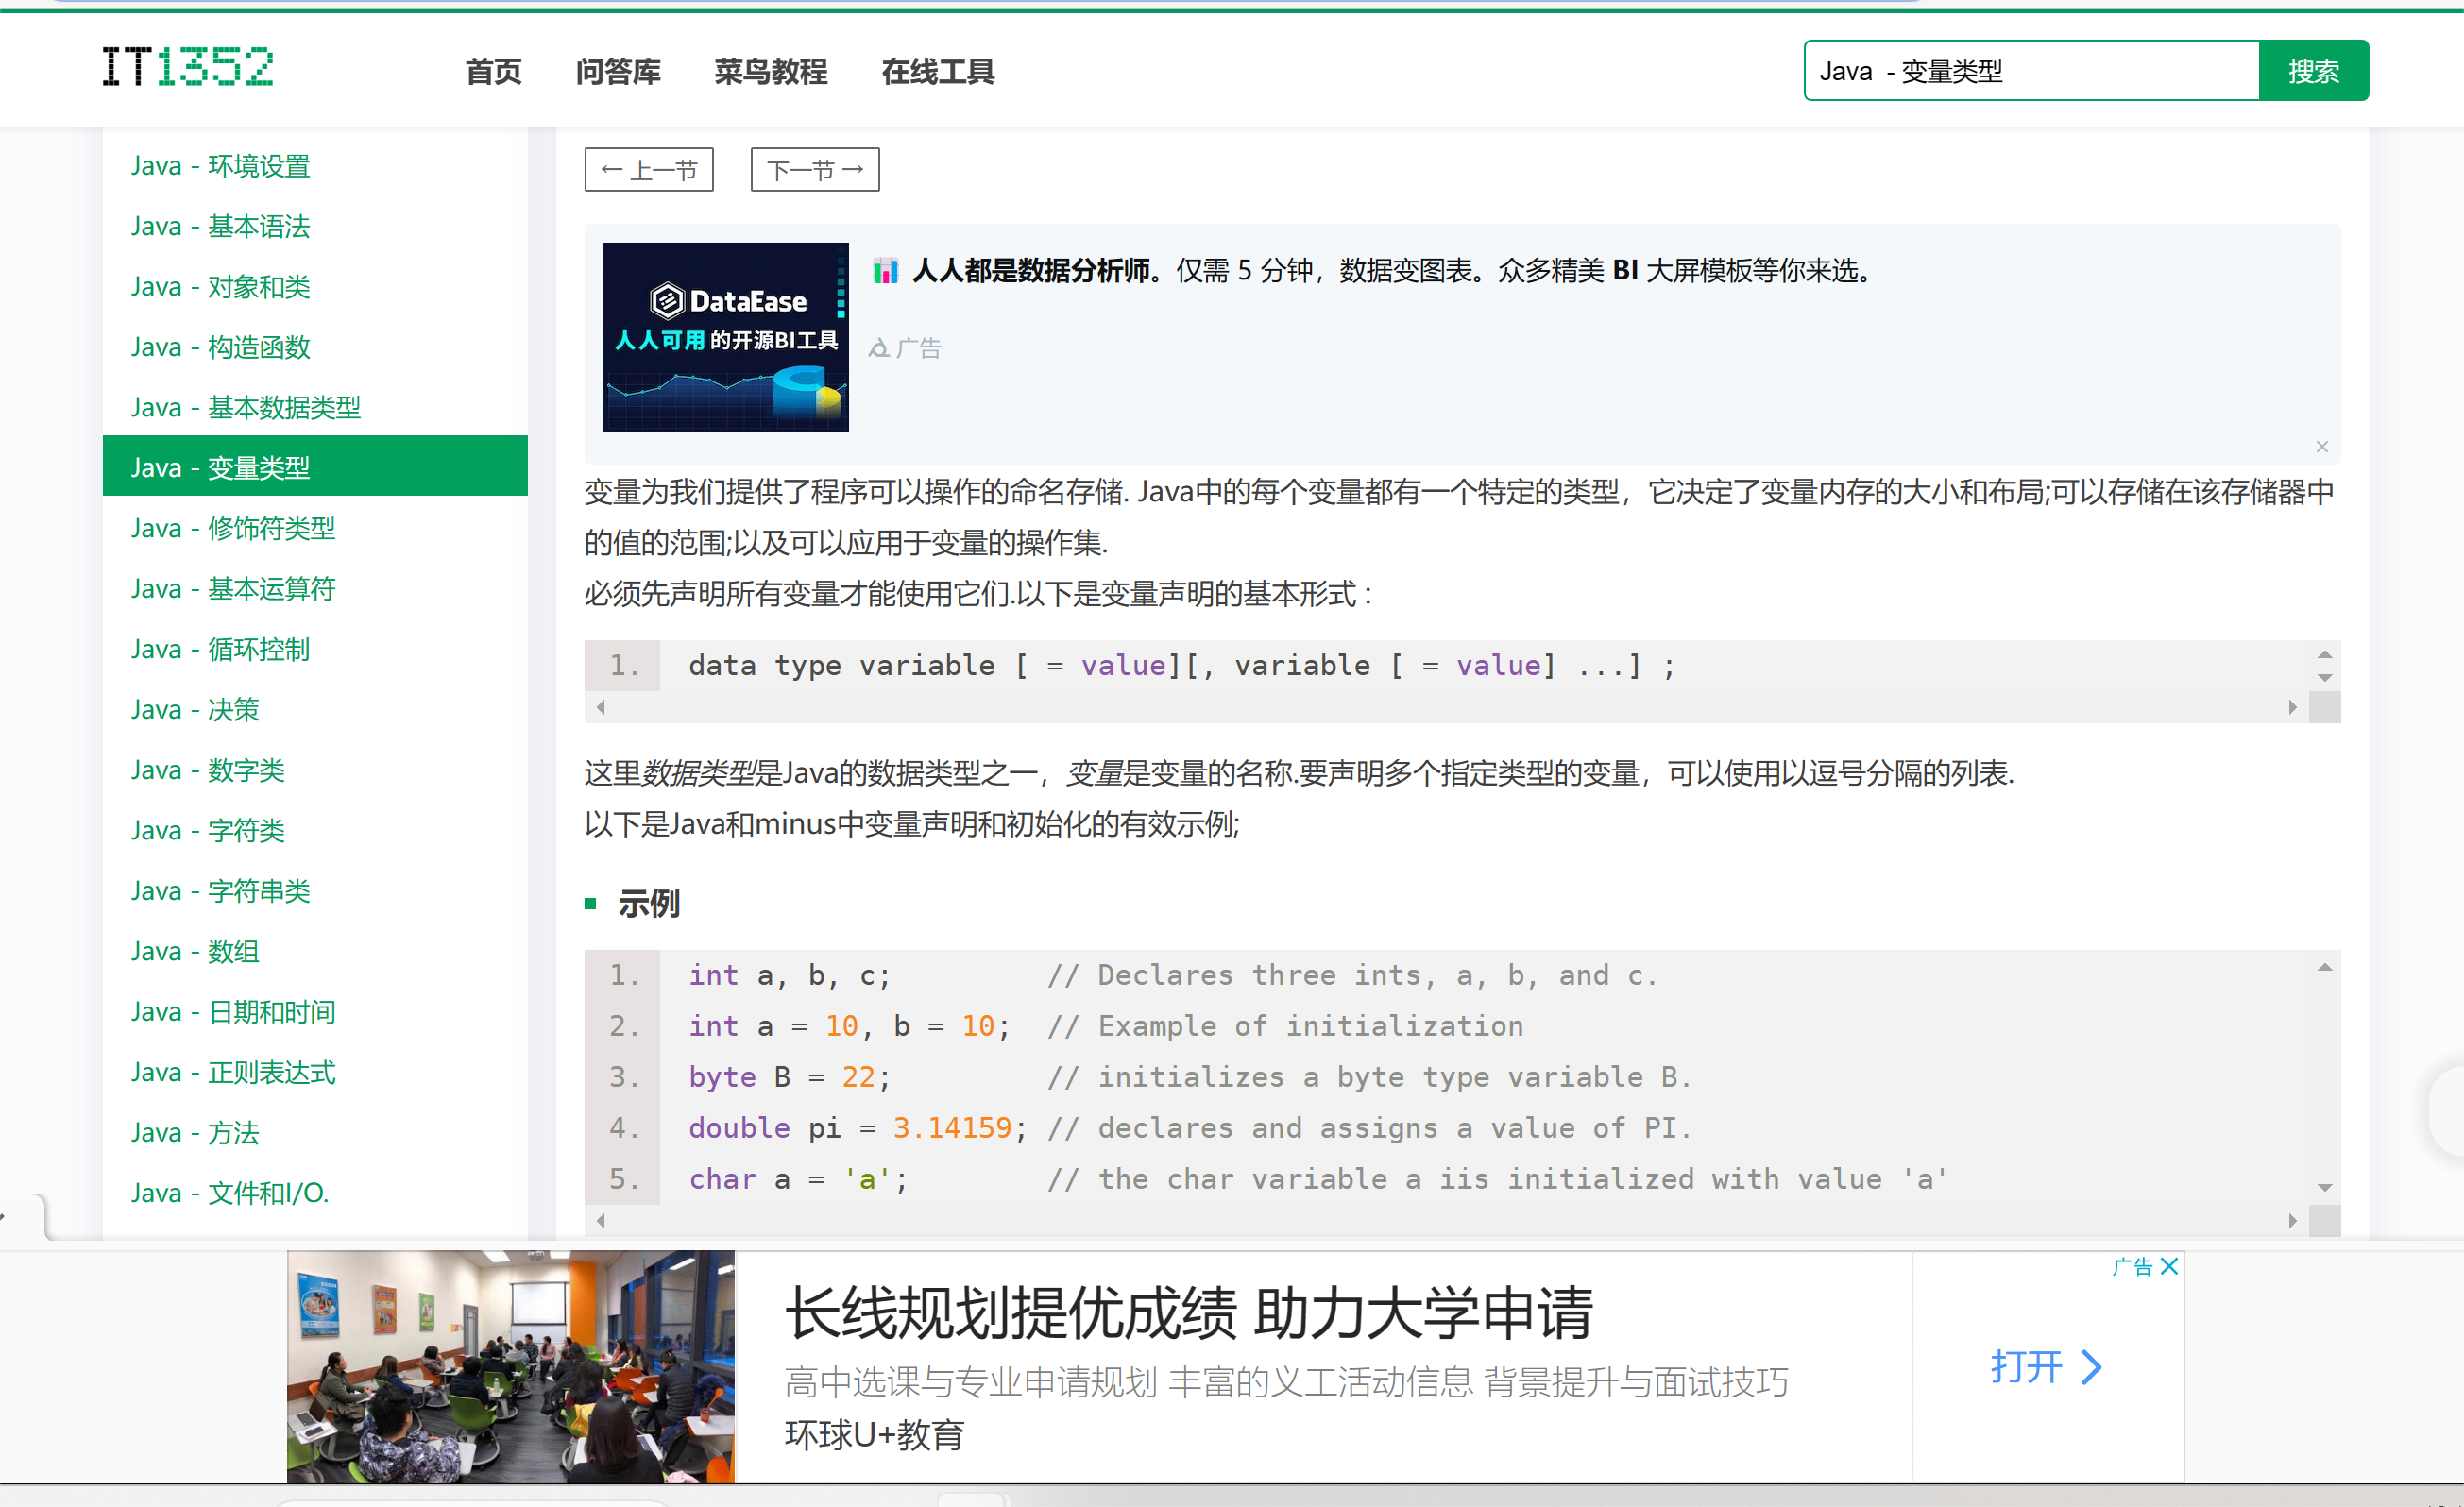The image size is (2464, 1507).
Task: Open Java - 基本数据类型 in sidebar
Action: 245,407
